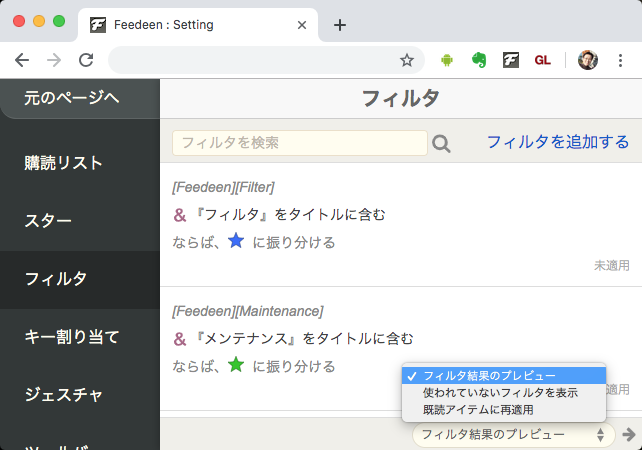Select フィルタ結果のプレビュー option
Viewport: 642px width, 450px height.
click(x=488, y=375)
